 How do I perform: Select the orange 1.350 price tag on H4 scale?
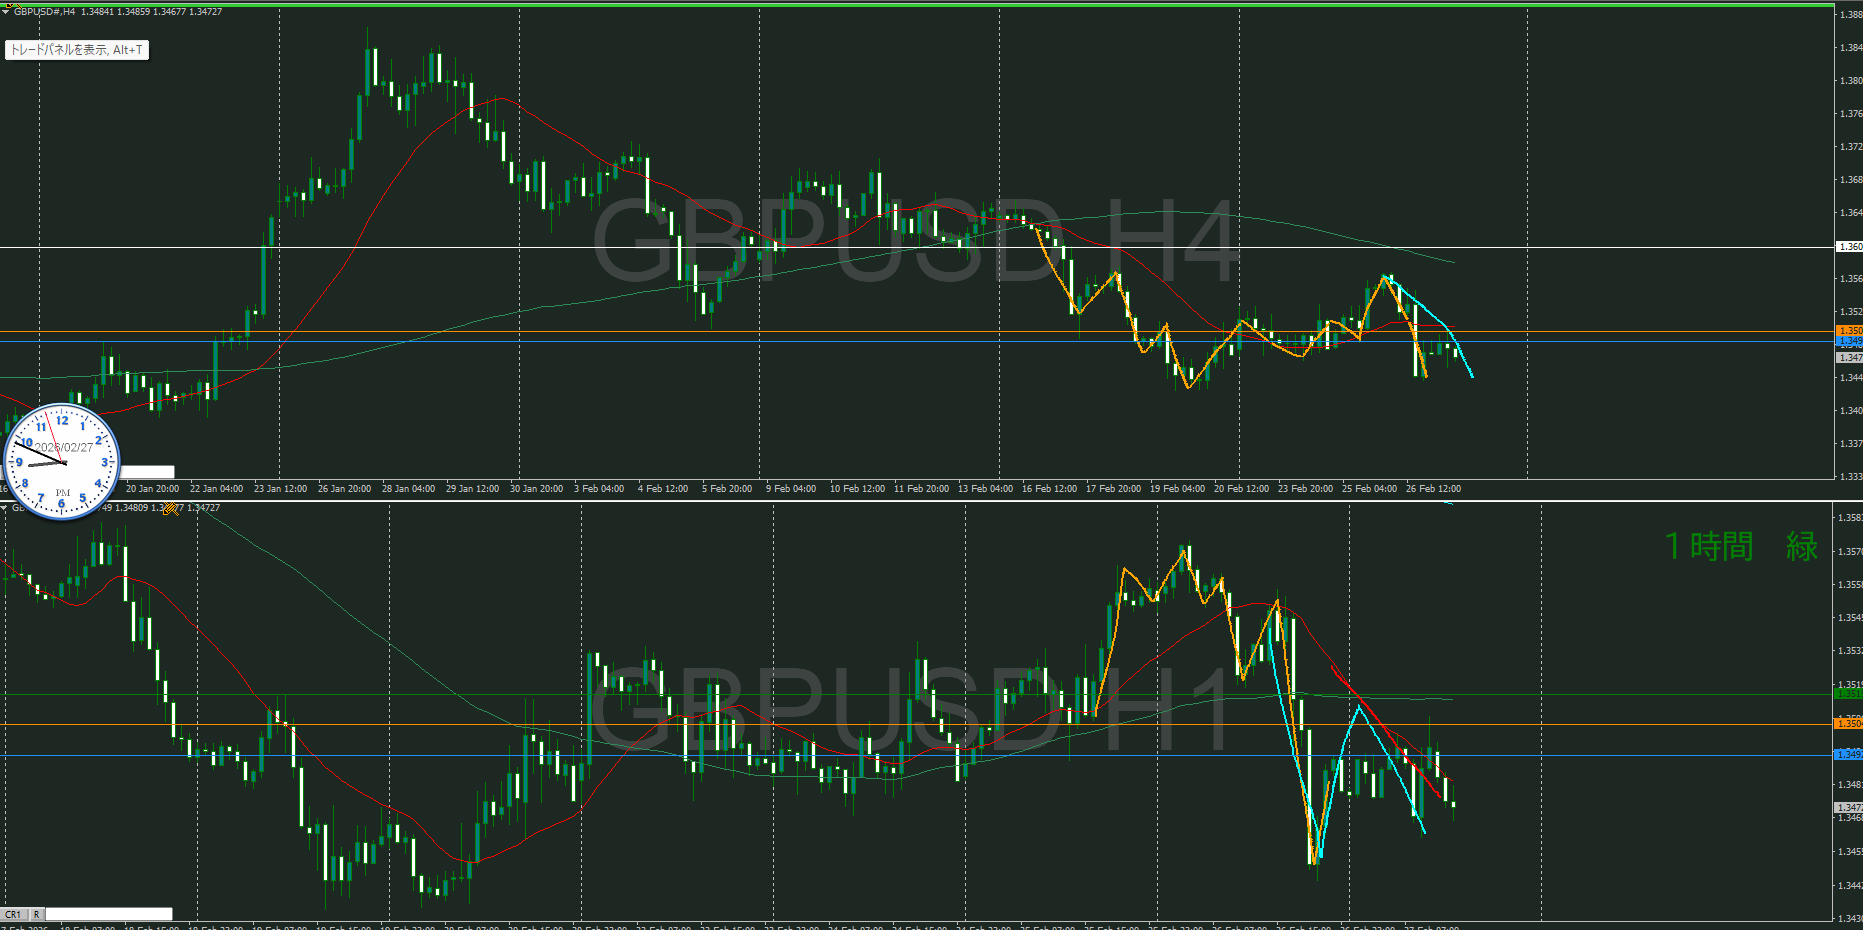click(x=1849, y=330)
